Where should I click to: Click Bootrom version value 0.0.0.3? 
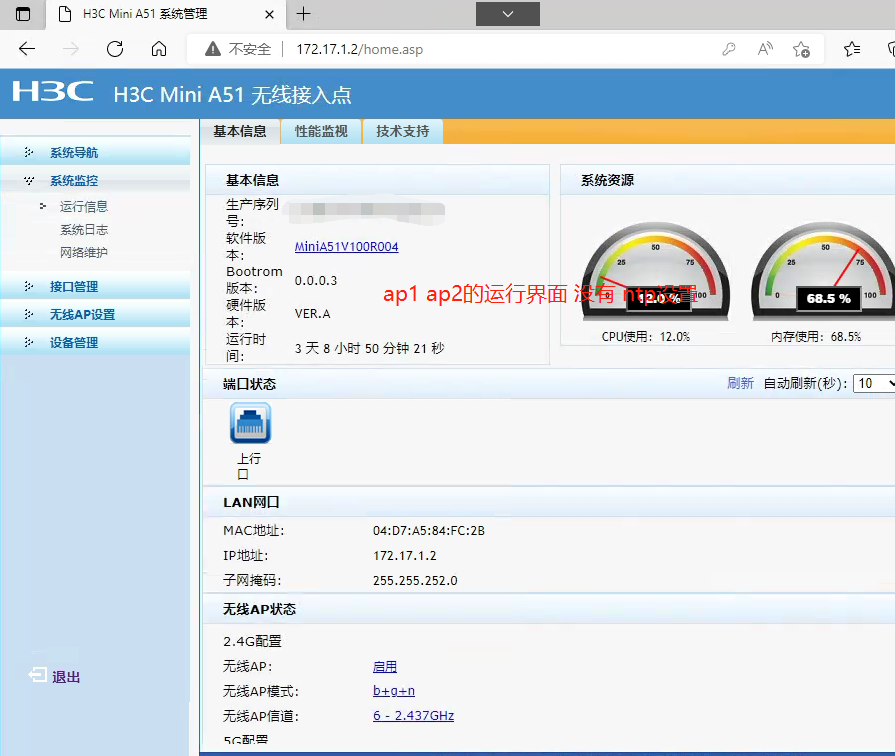[316, 280]
